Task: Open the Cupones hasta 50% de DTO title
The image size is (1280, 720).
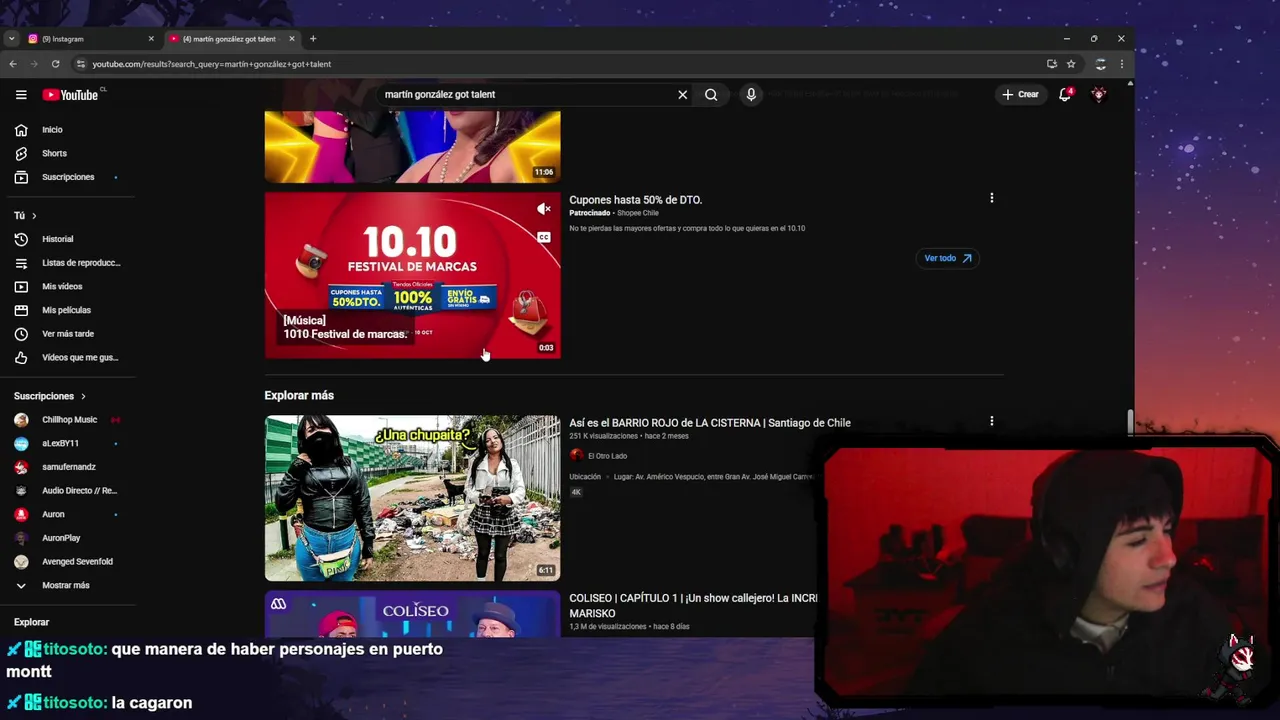Action: pos(635,200)
